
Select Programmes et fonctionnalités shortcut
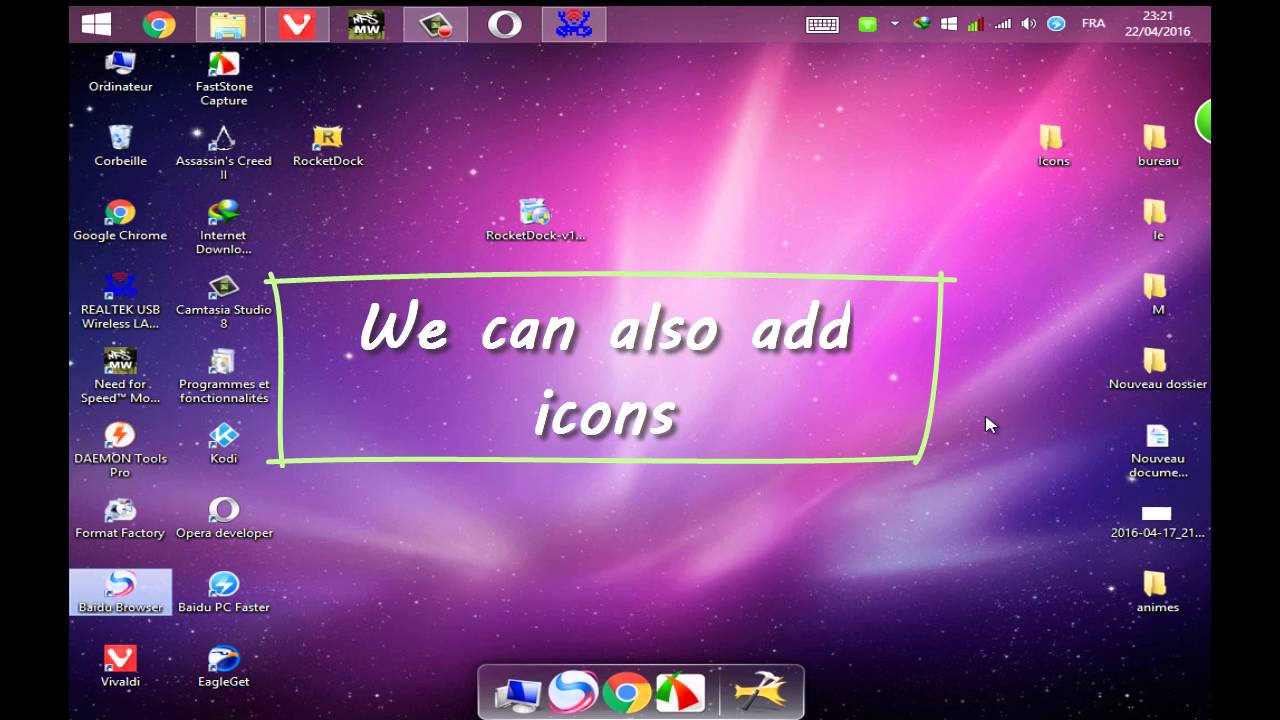tap(223, 376)
